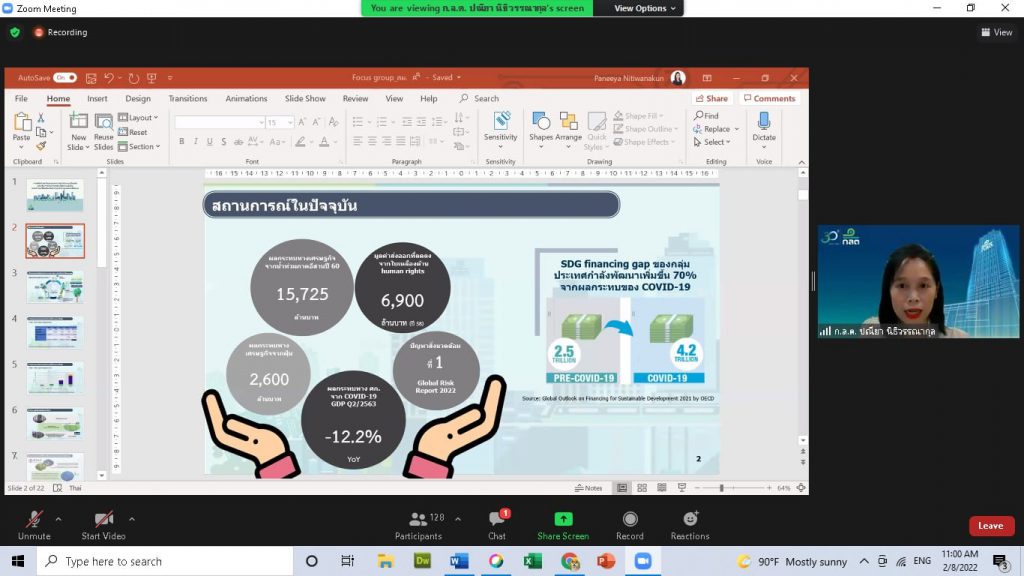The width and height of the screenshot is (1024, 576).
Task: Click the Comments button
Action: coord(769,99)
